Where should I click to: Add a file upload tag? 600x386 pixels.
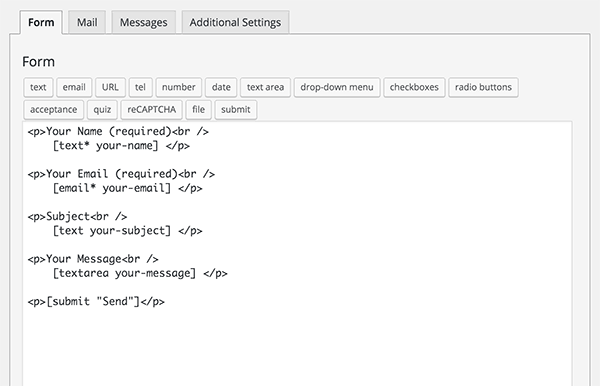pos(199,110)
